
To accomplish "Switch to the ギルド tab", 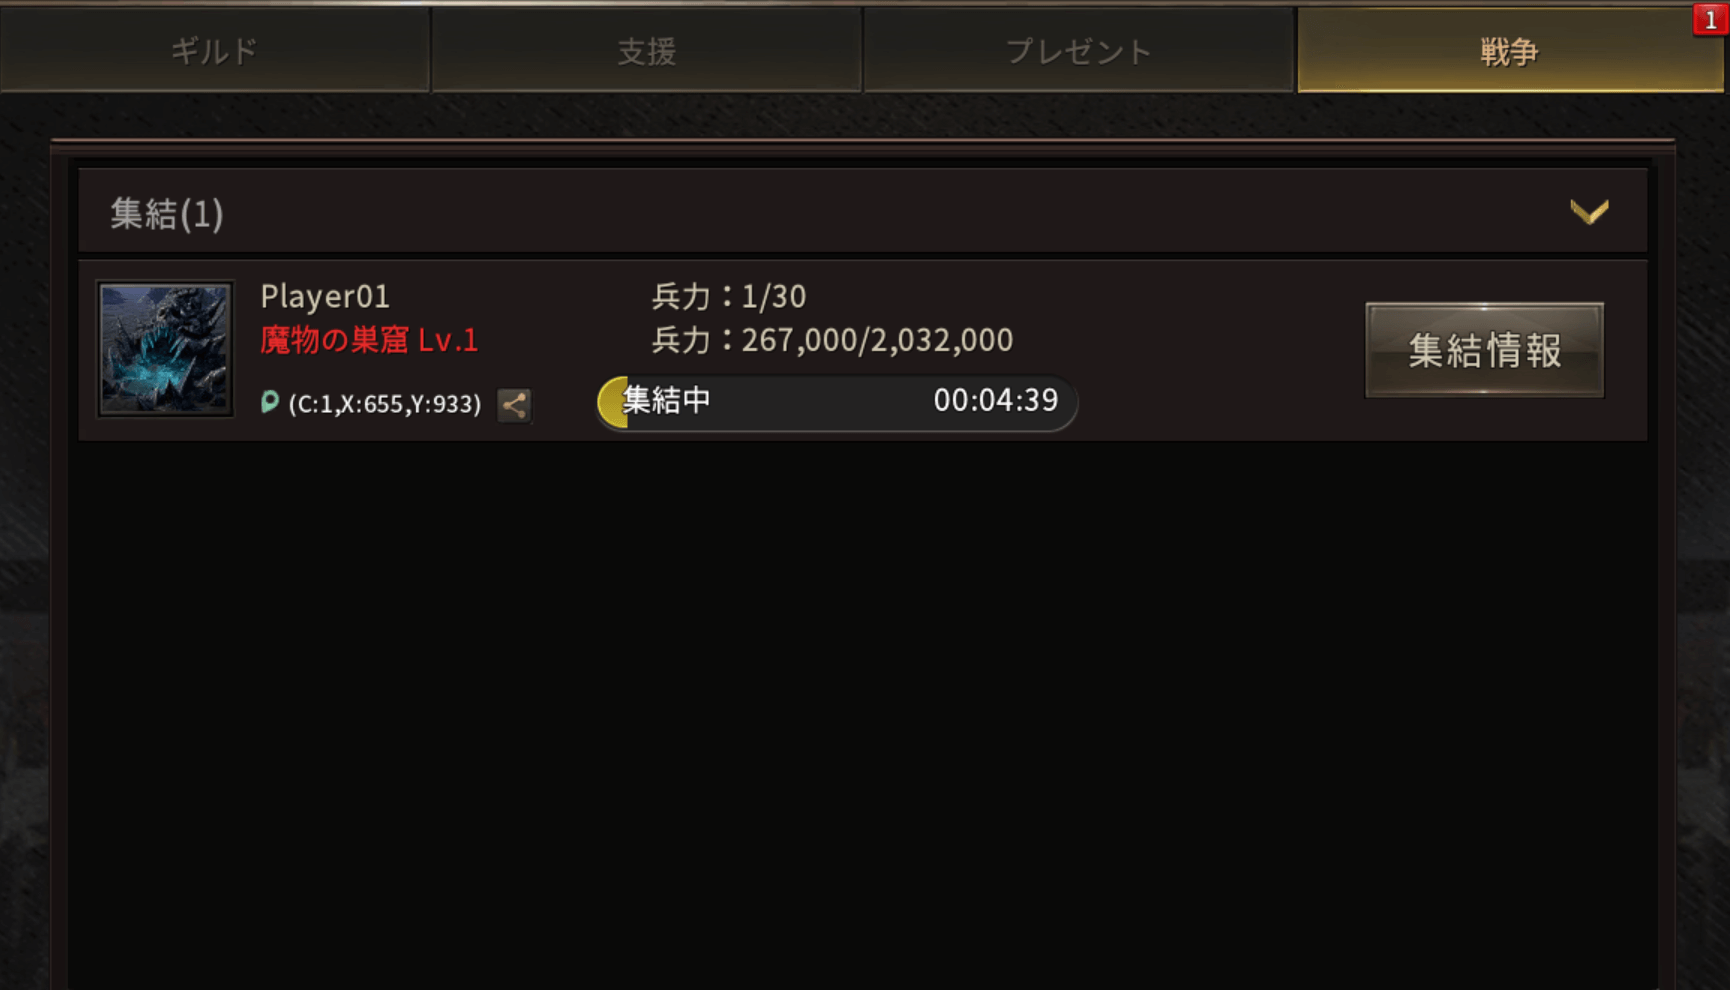I will (x=215, y=50).
